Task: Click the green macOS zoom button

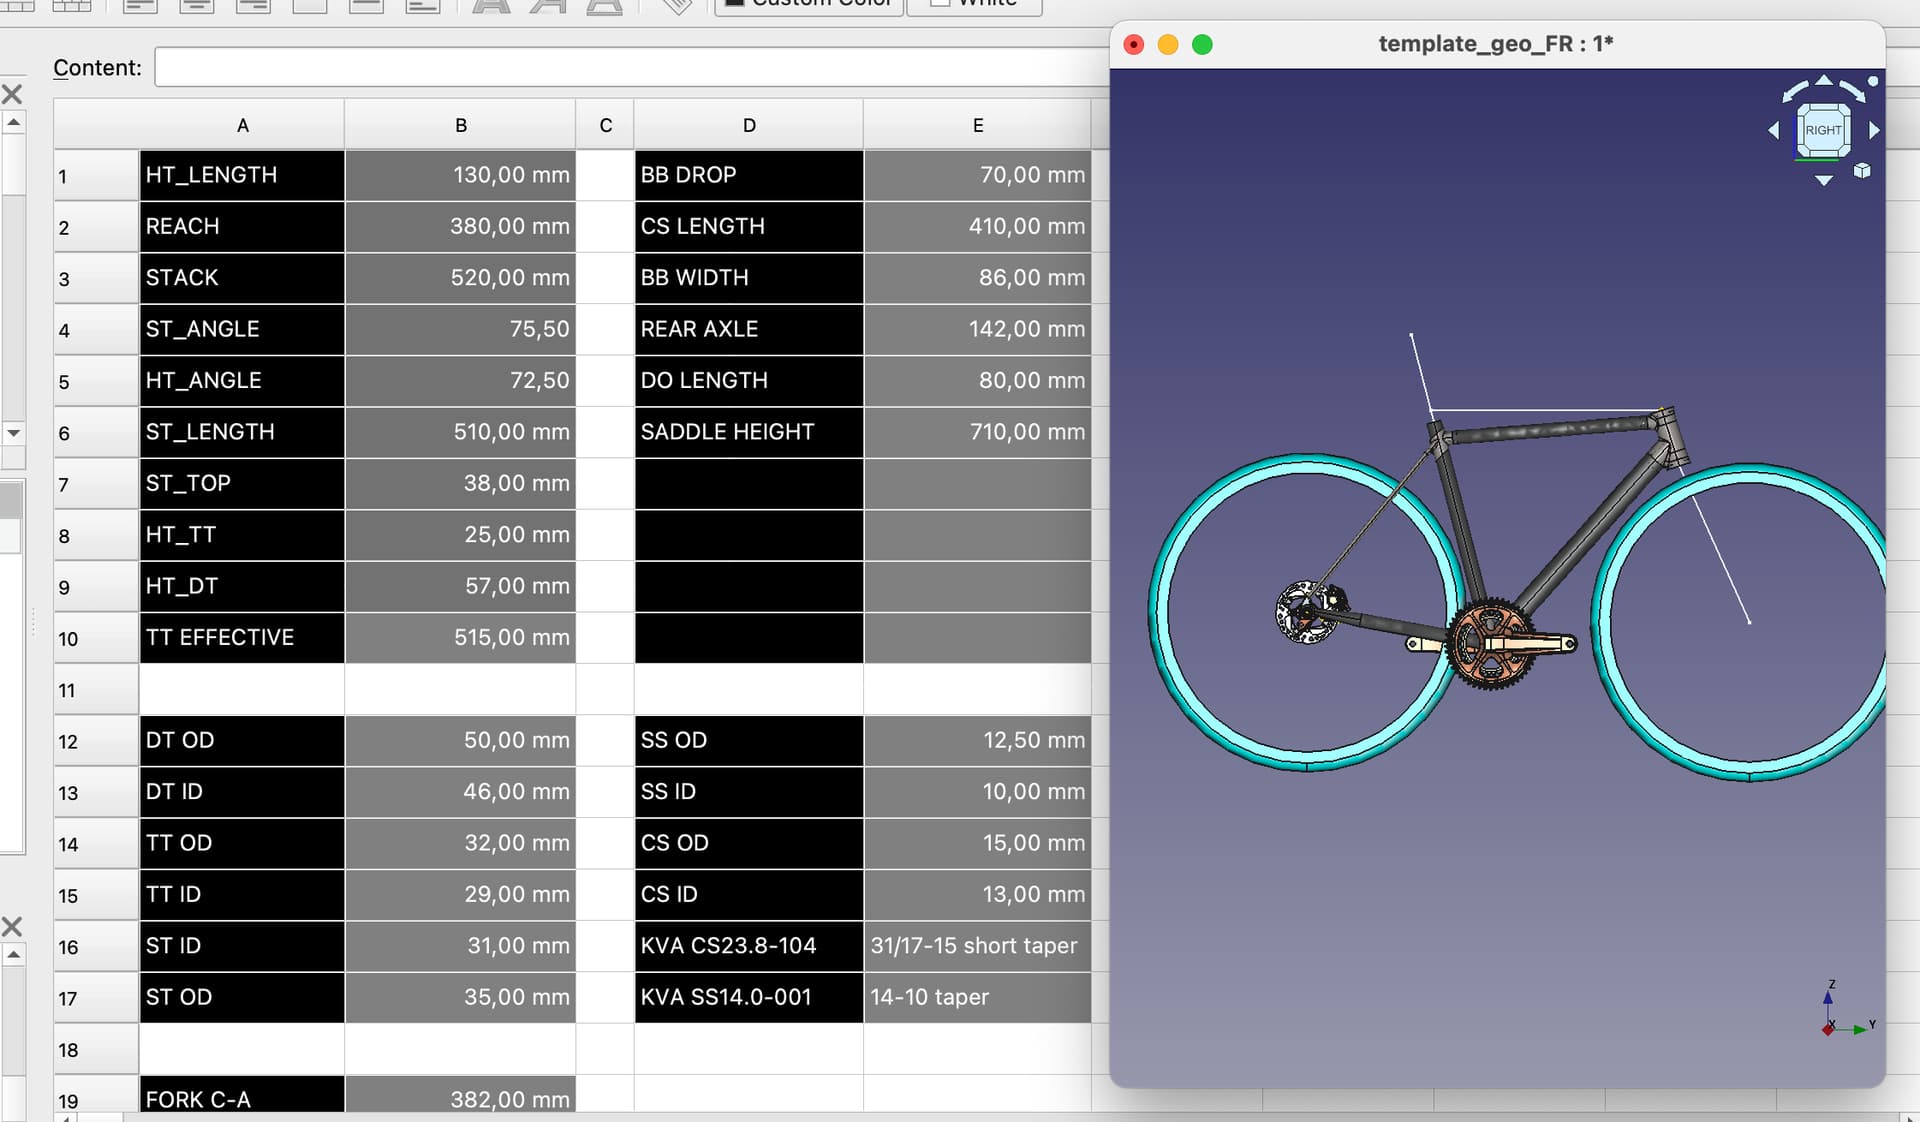Action: click(x=1202, y=44)
